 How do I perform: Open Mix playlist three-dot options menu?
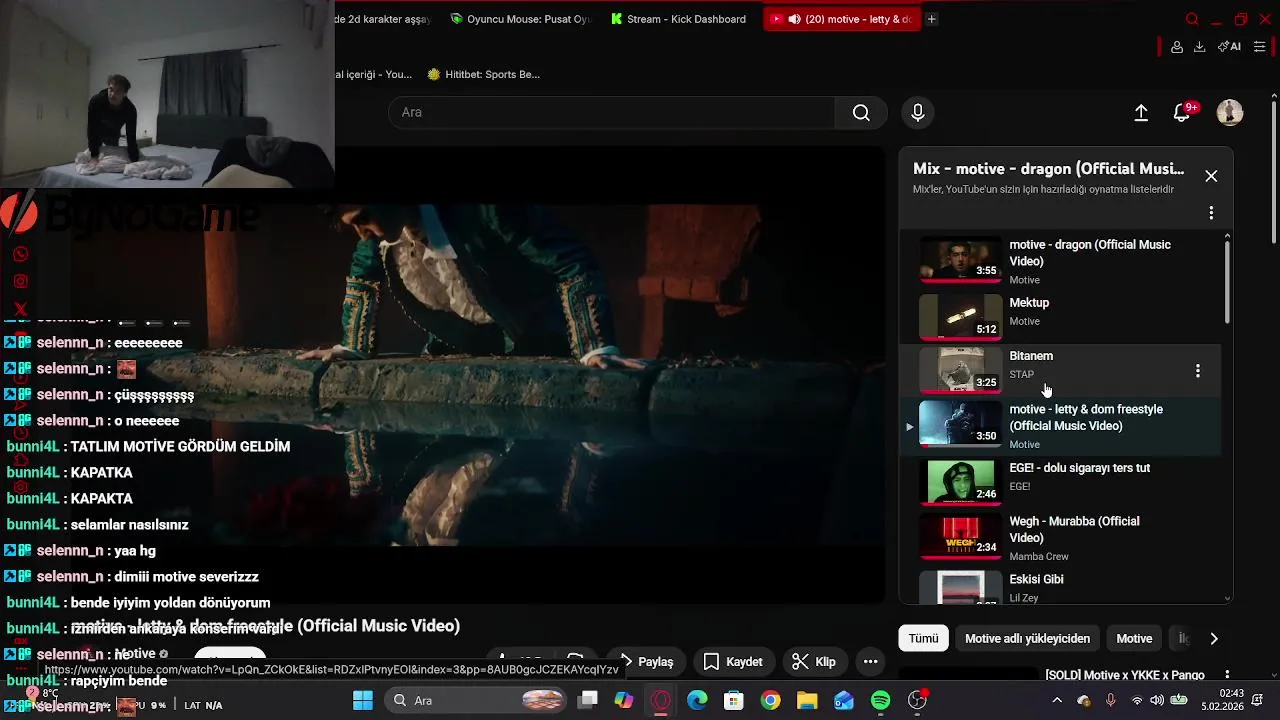(x=1211, y=213)
